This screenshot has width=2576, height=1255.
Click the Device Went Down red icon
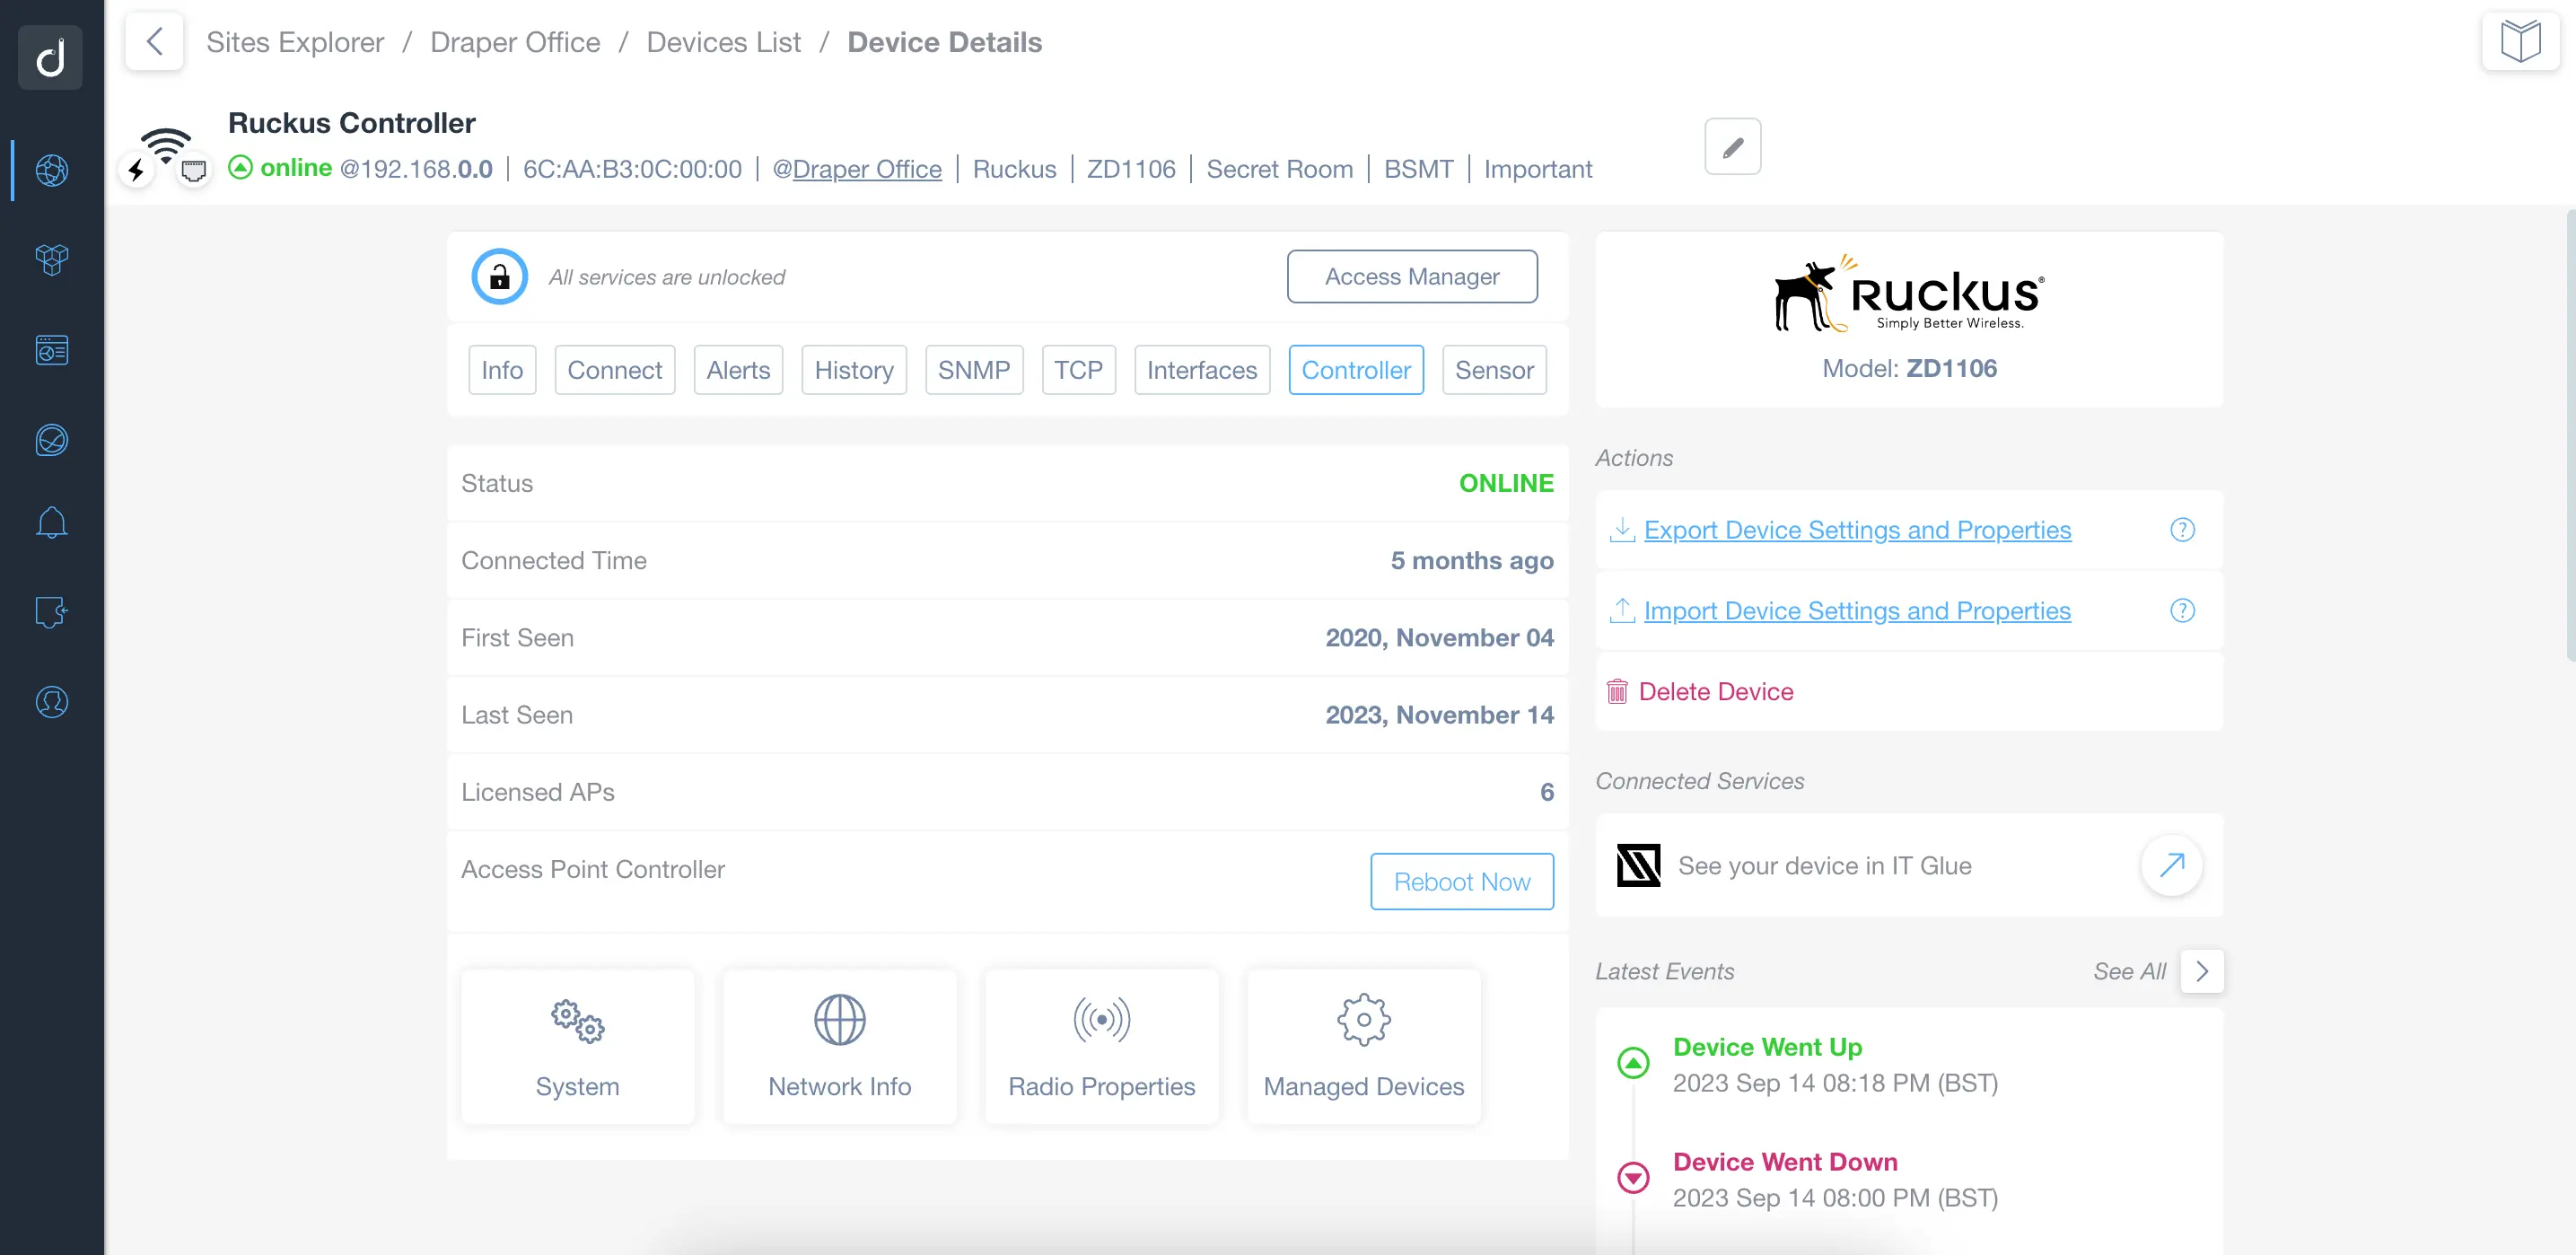[1633, 1178]
